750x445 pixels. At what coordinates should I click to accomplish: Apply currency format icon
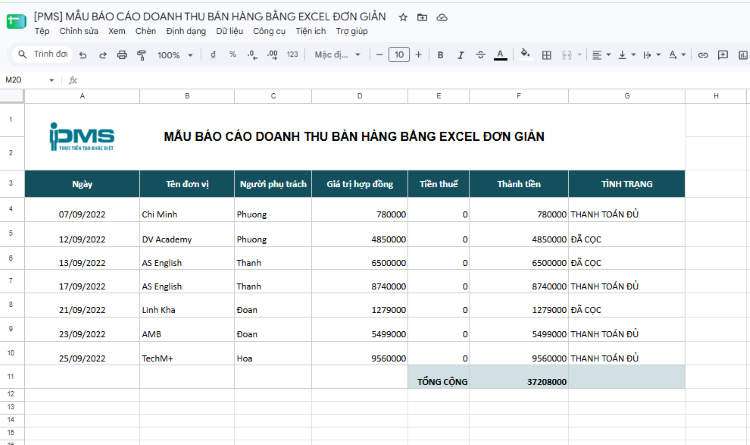point(213,55)
